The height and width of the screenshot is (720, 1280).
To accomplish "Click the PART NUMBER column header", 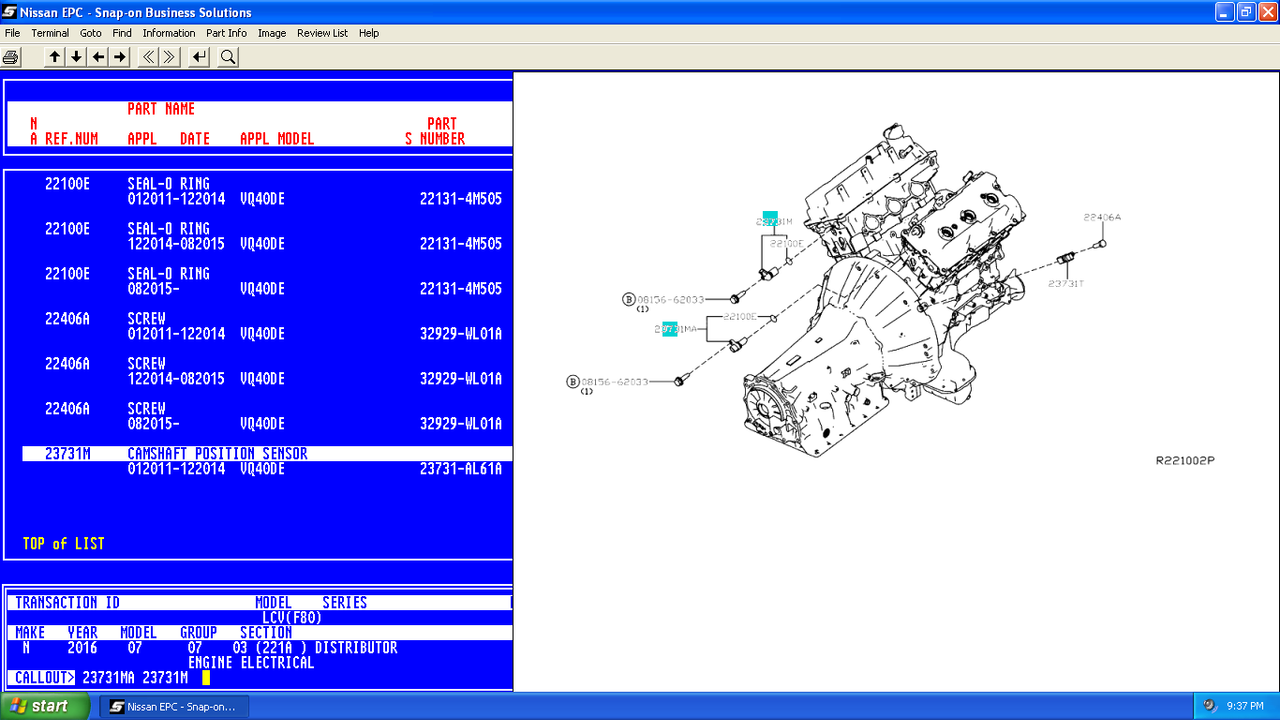I will pos(442,132).
